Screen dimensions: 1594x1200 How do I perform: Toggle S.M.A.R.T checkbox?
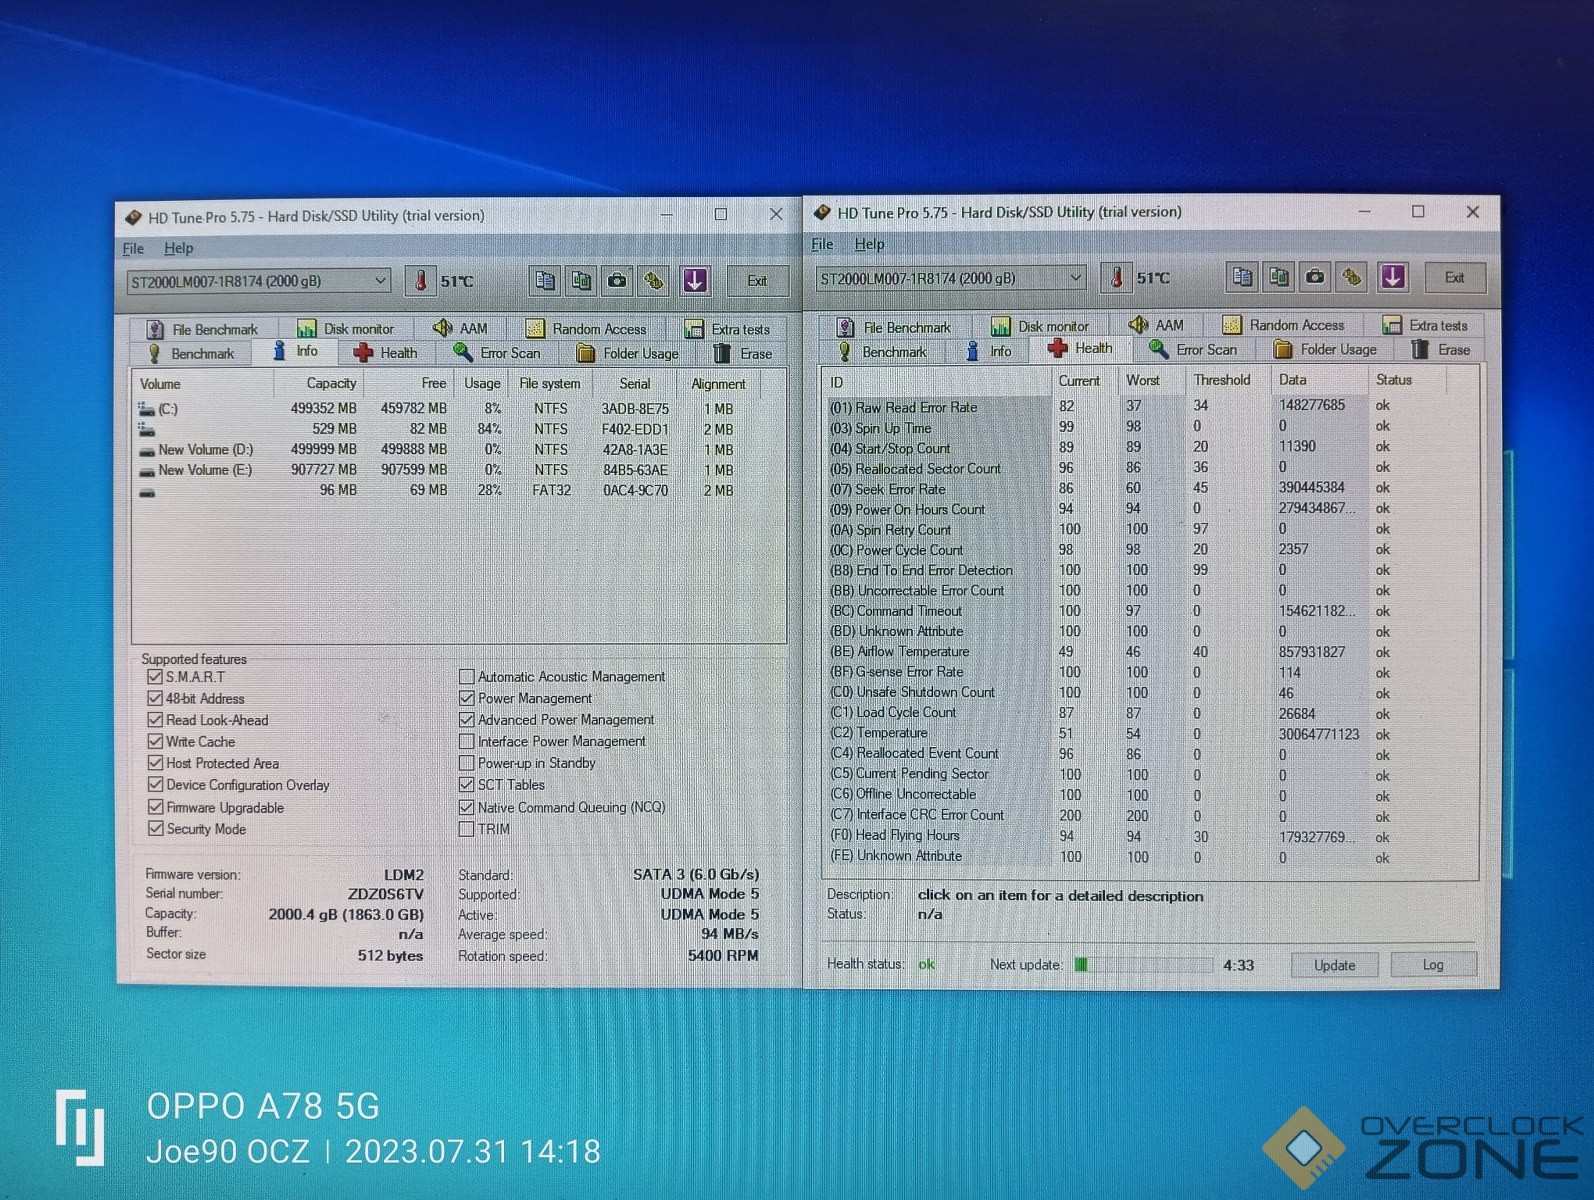pyautogui.click(x=155, y=677)
